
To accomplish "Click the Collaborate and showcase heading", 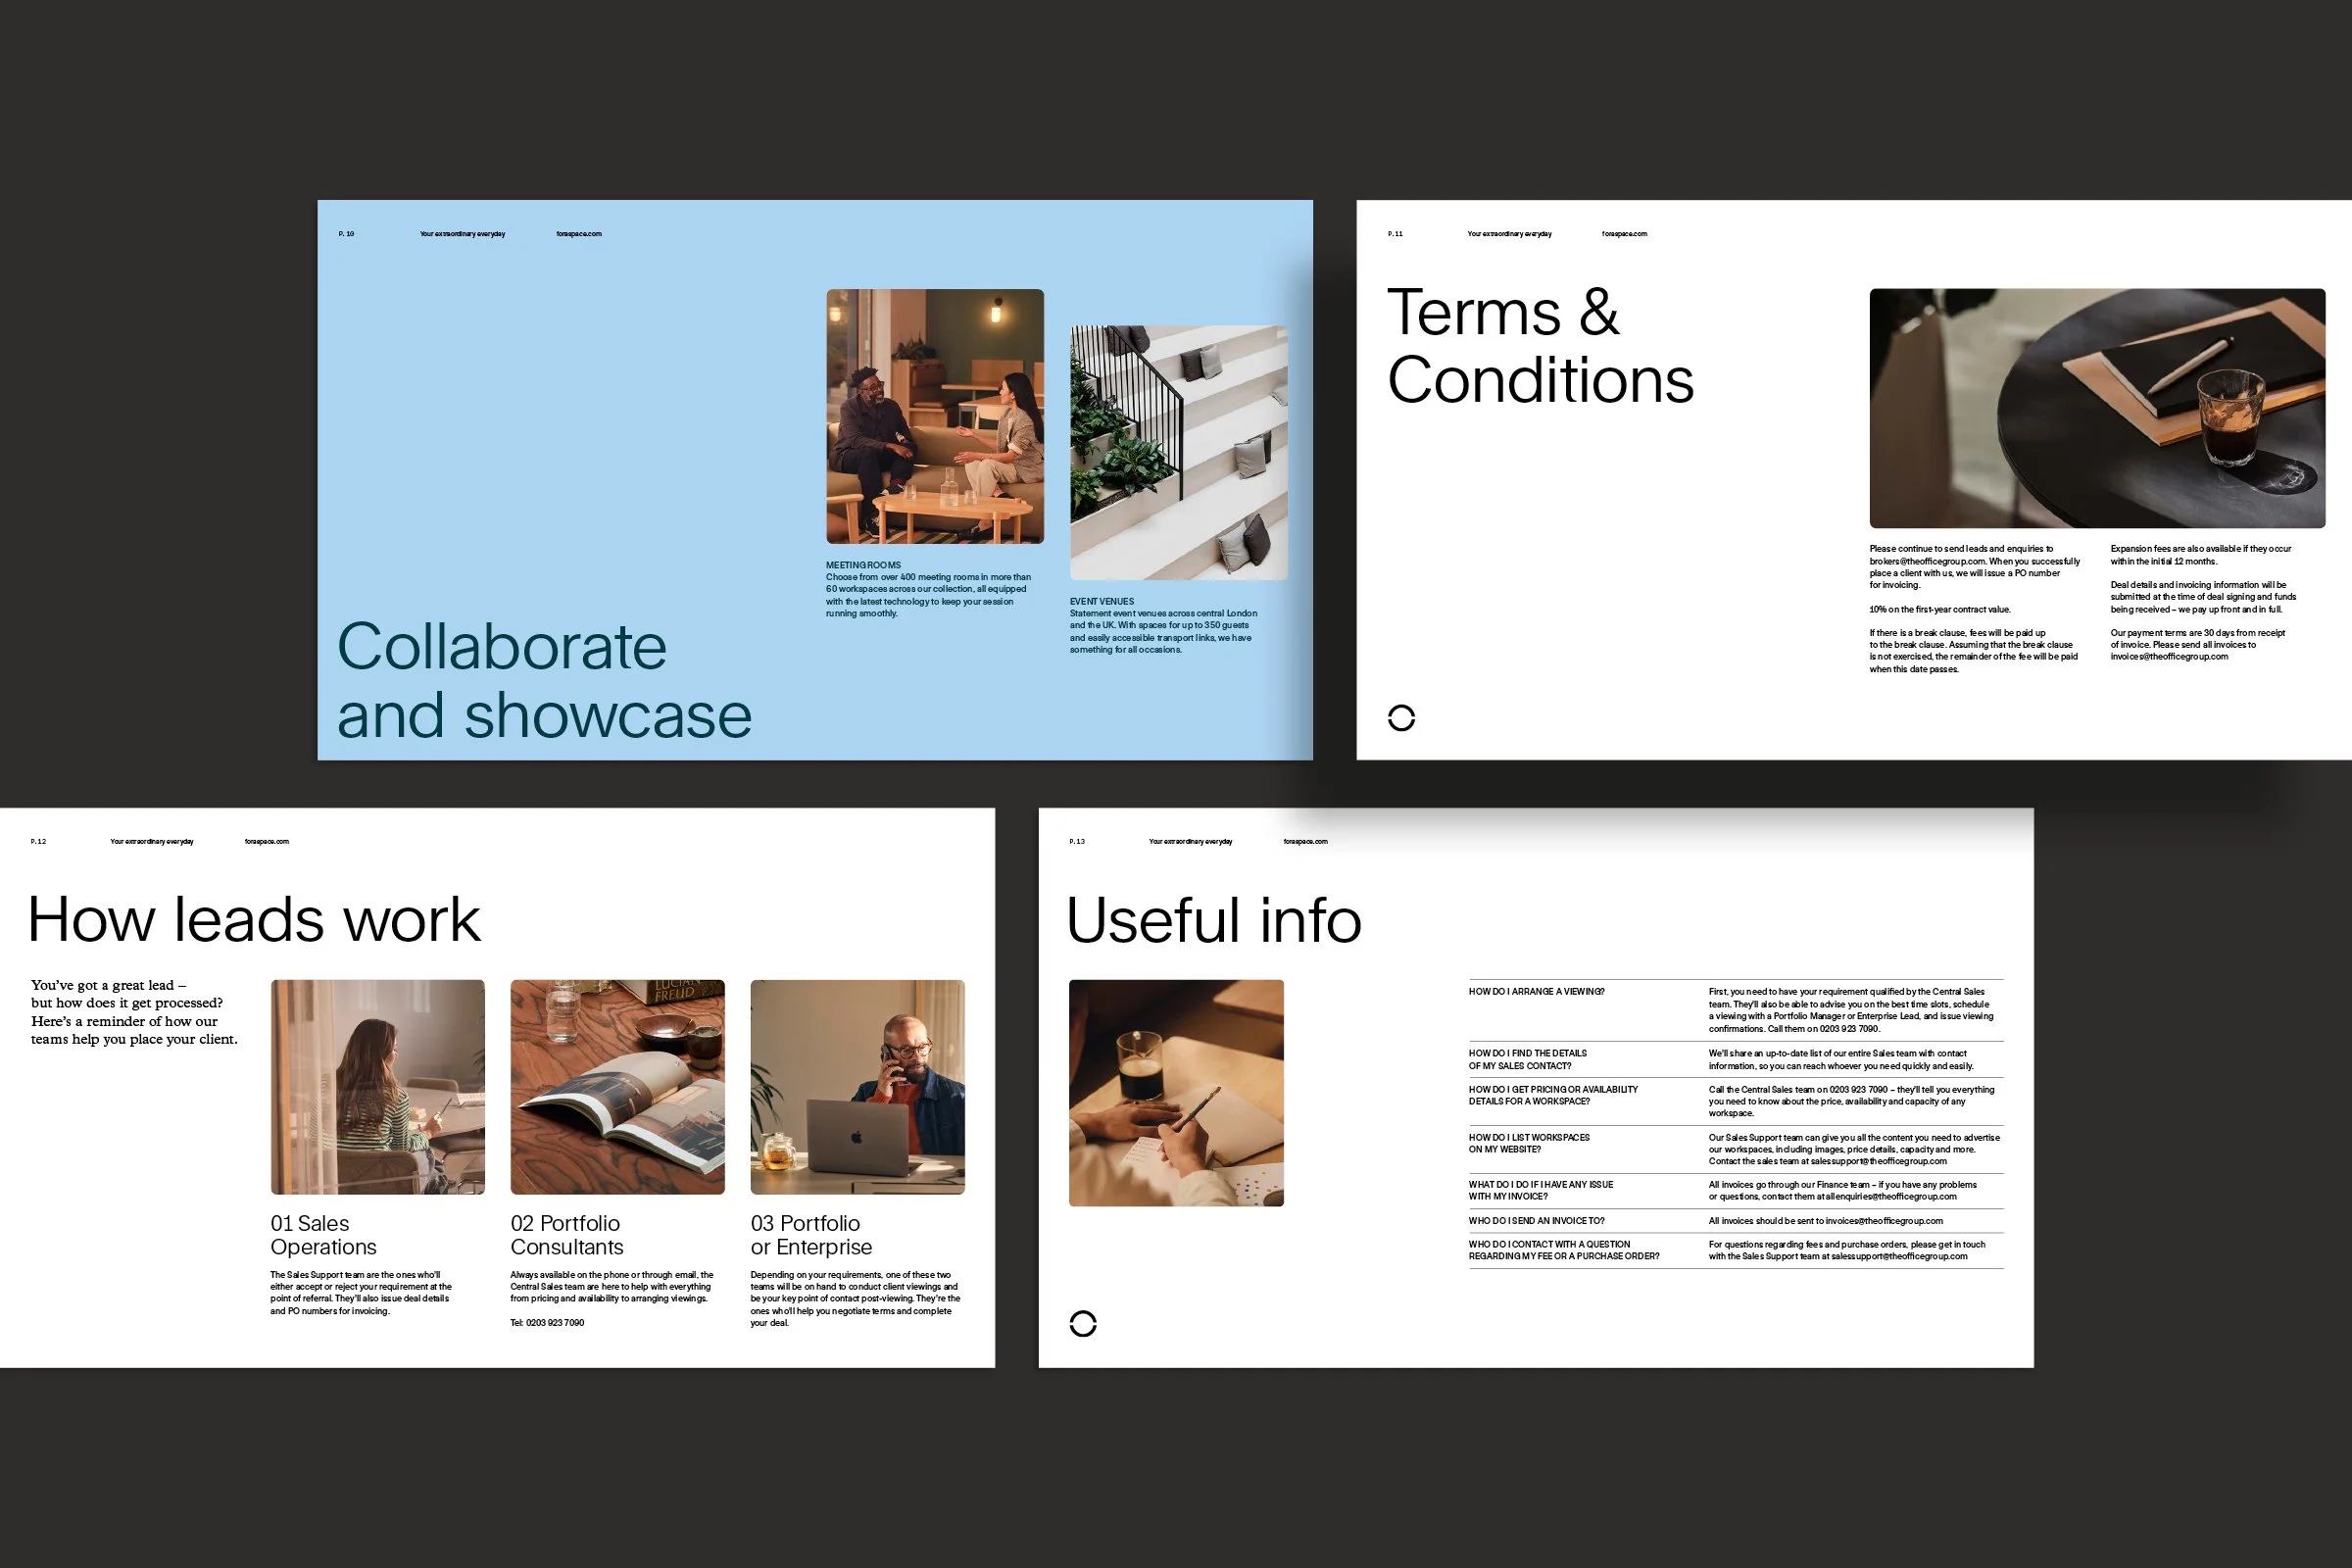I will tap(543, 680).
